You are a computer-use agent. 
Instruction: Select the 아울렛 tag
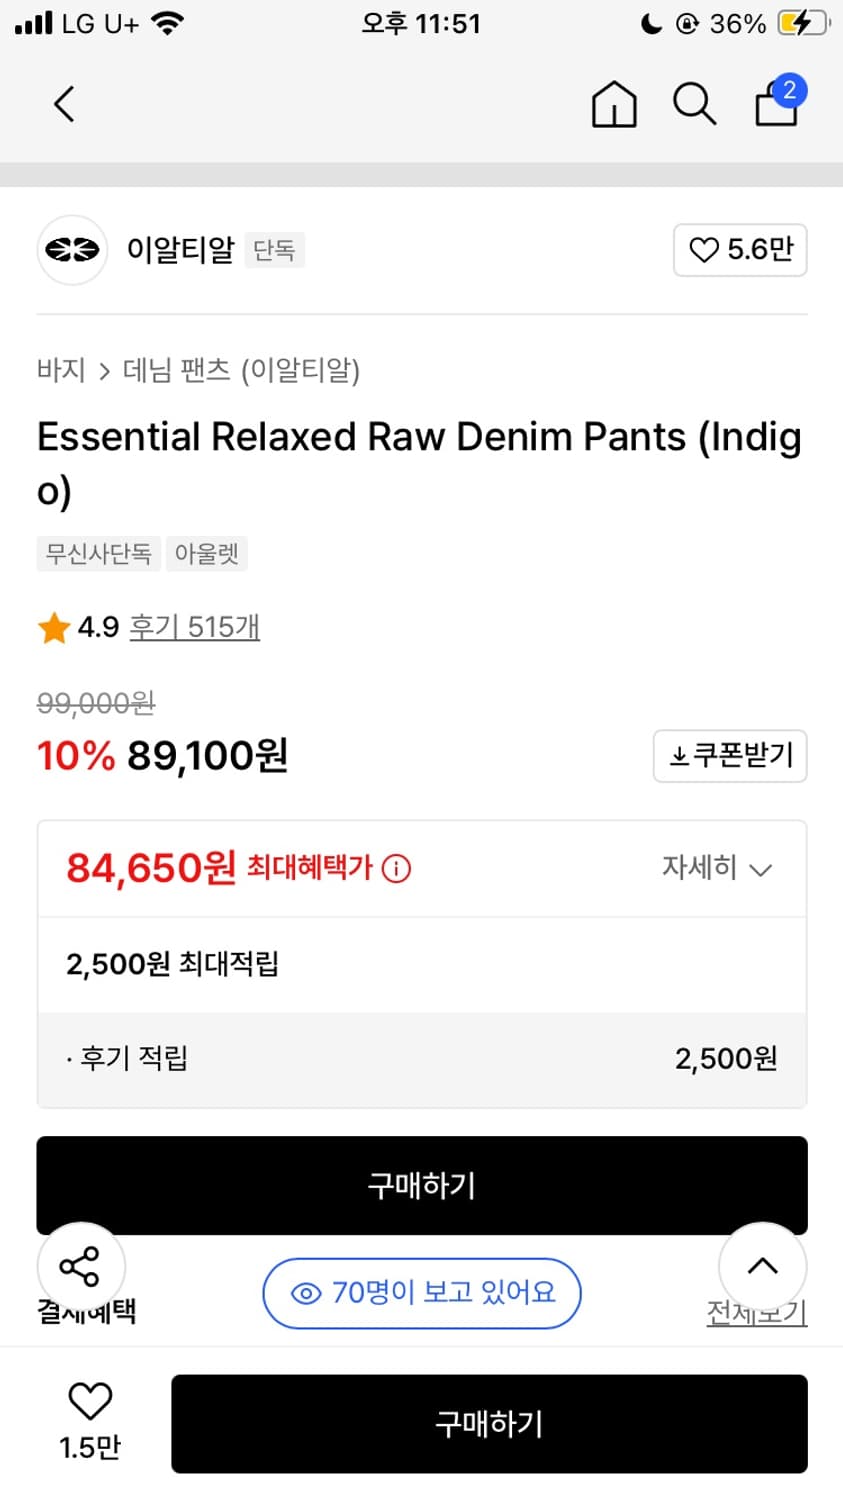pos(207,553)
